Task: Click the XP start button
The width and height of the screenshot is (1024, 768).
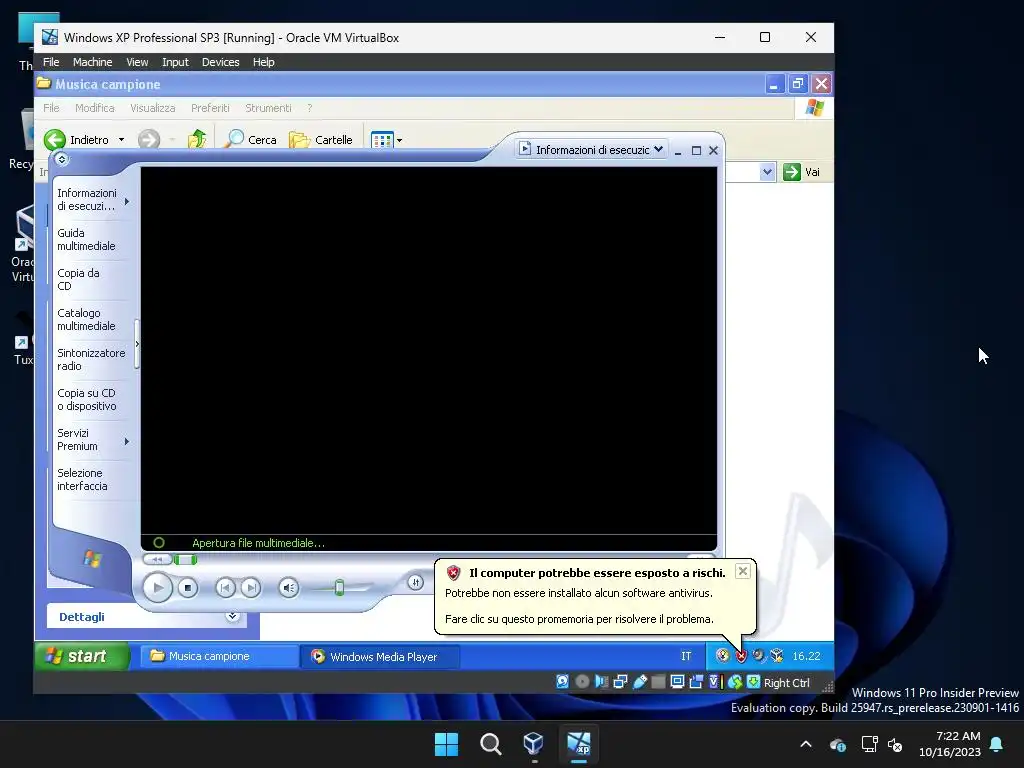Action: coord(82,656)
